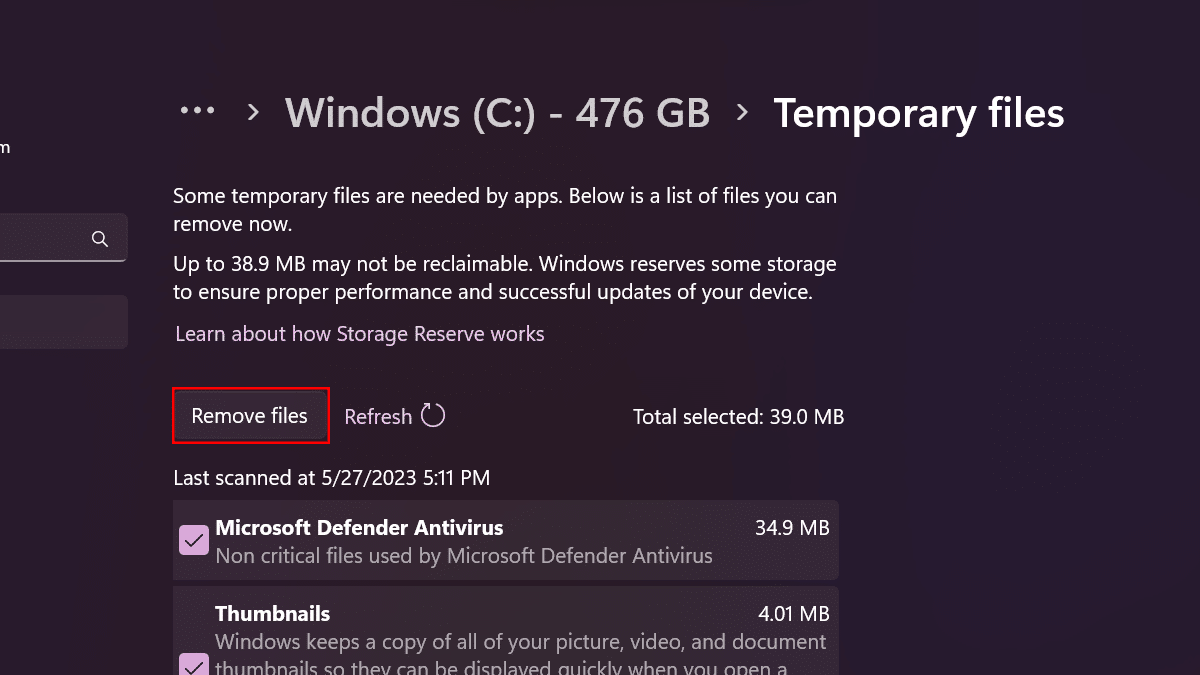Click the Total selected: 39.0 MB text
The width and height of the screenshot is (1200, 675).
pos(738,416)
